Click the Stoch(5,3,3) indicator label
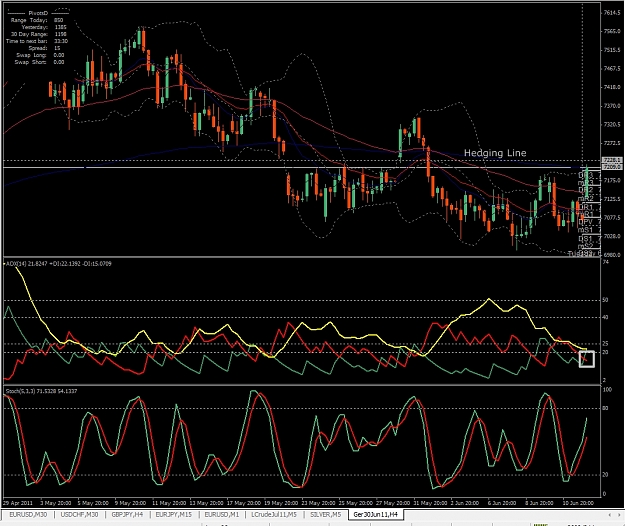 41,391
